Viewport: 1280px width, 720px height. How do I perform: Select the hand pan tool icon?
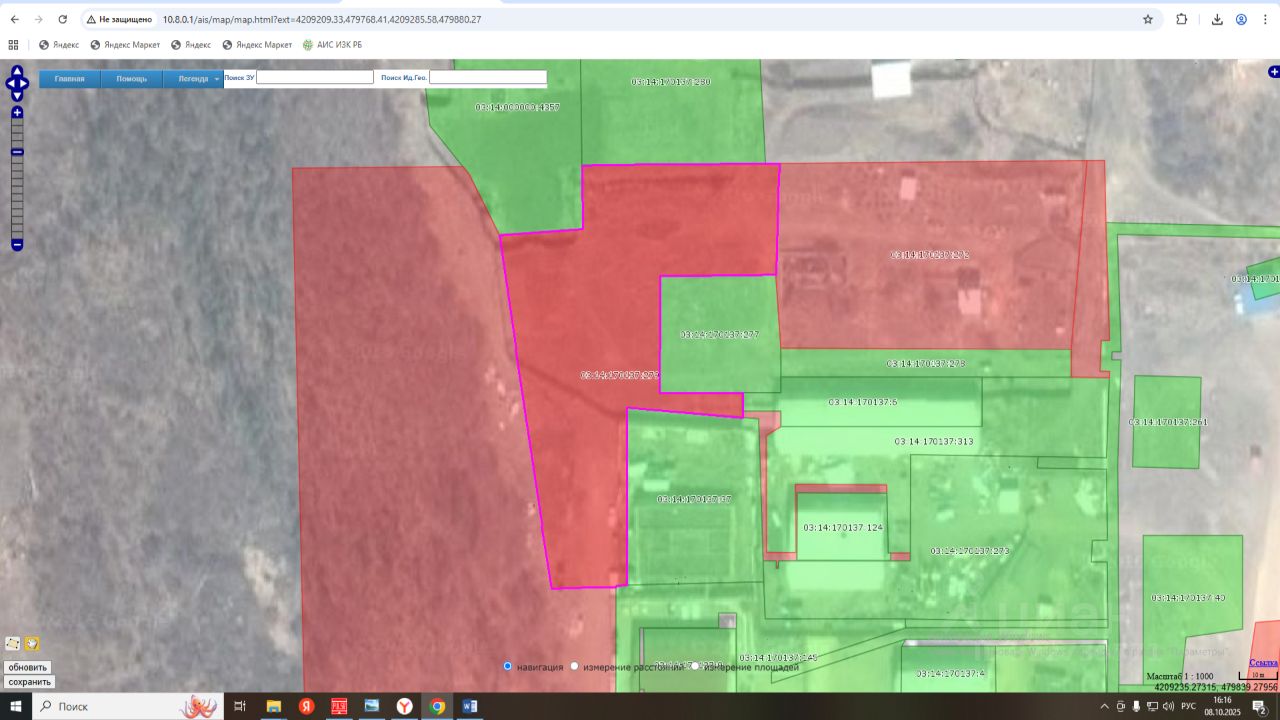(x=32, y=644)
